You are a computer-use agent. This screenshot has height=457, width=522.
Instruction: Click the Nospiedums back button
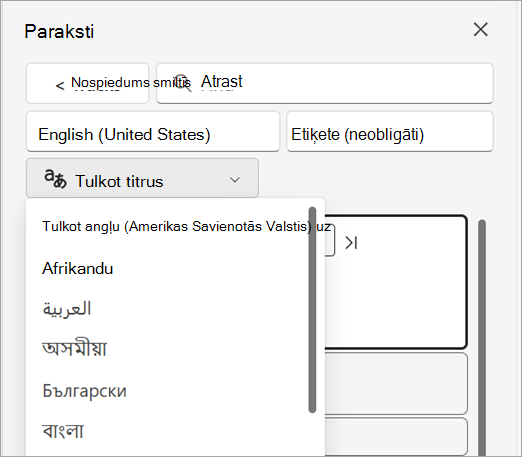[x=87, y=83]
